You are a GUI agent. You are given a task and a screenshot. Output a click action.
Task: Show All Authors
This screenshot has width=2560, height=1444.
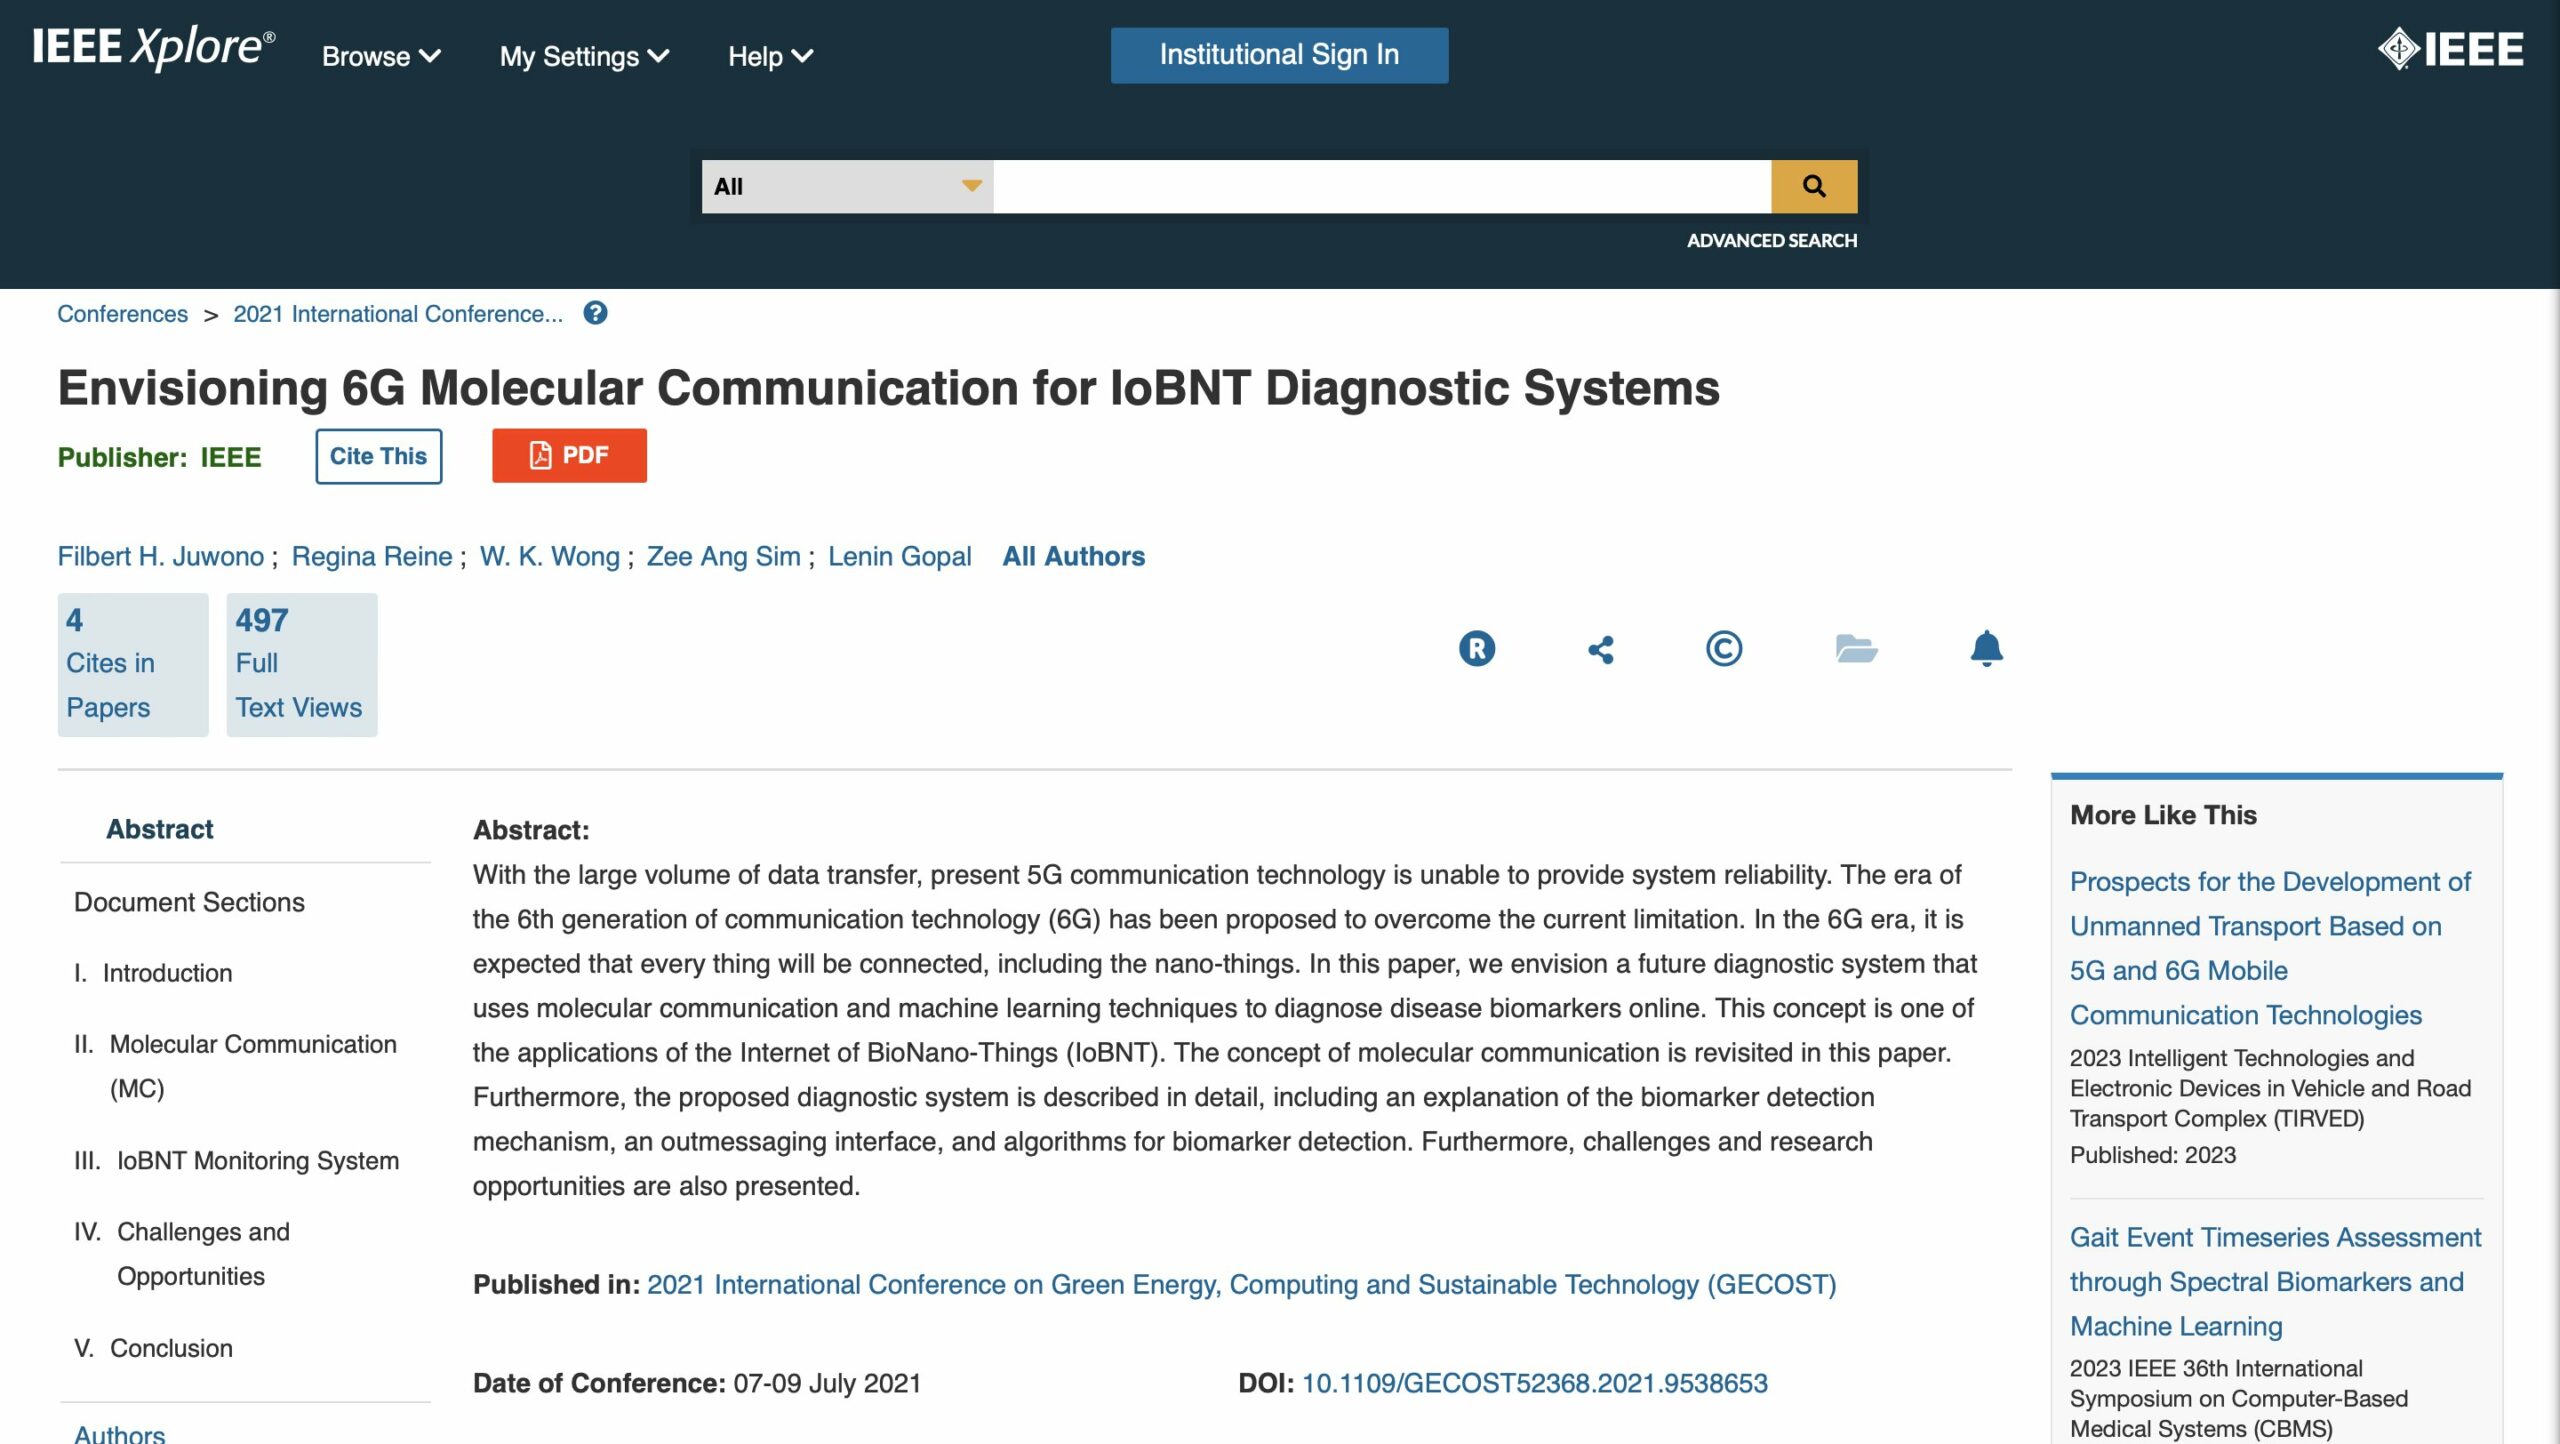coord(1074,557)
